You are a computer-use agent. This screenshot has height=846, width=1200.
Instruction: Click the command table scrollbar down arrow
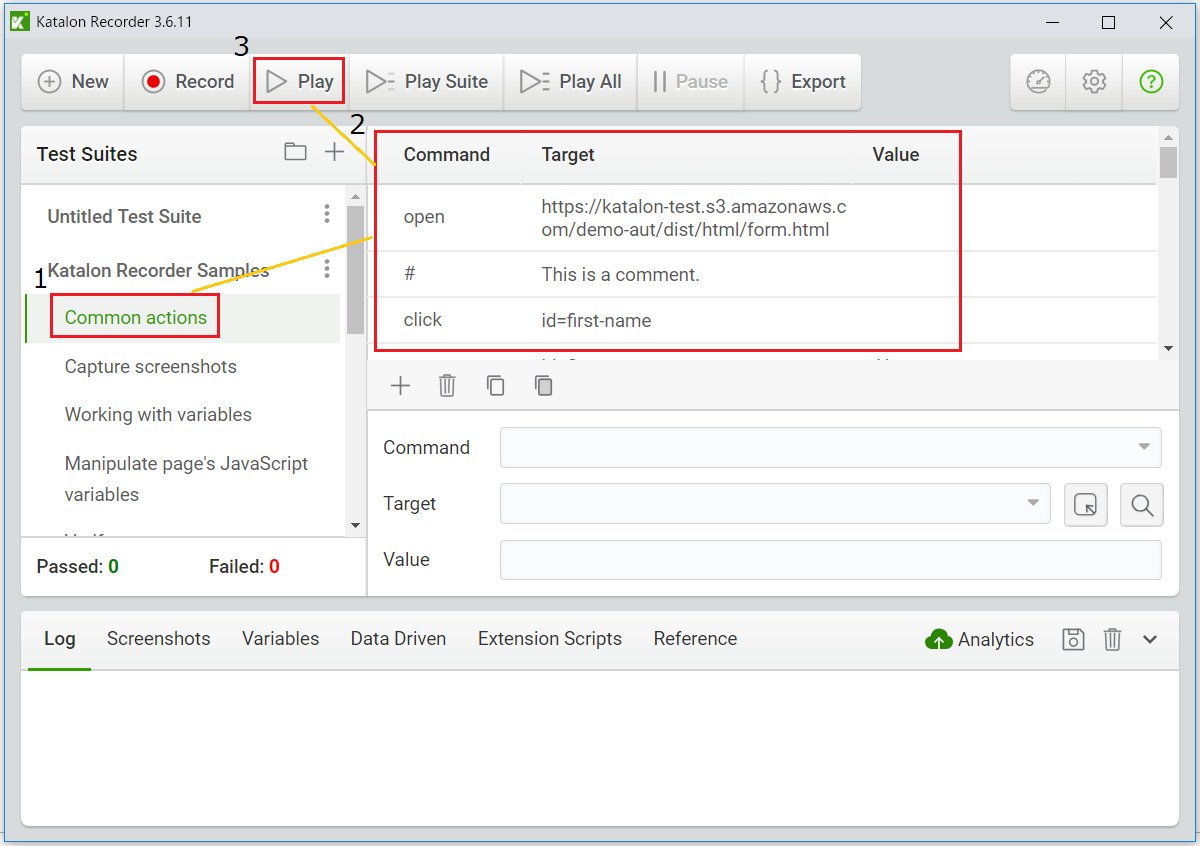click(x=1168, y=348)
